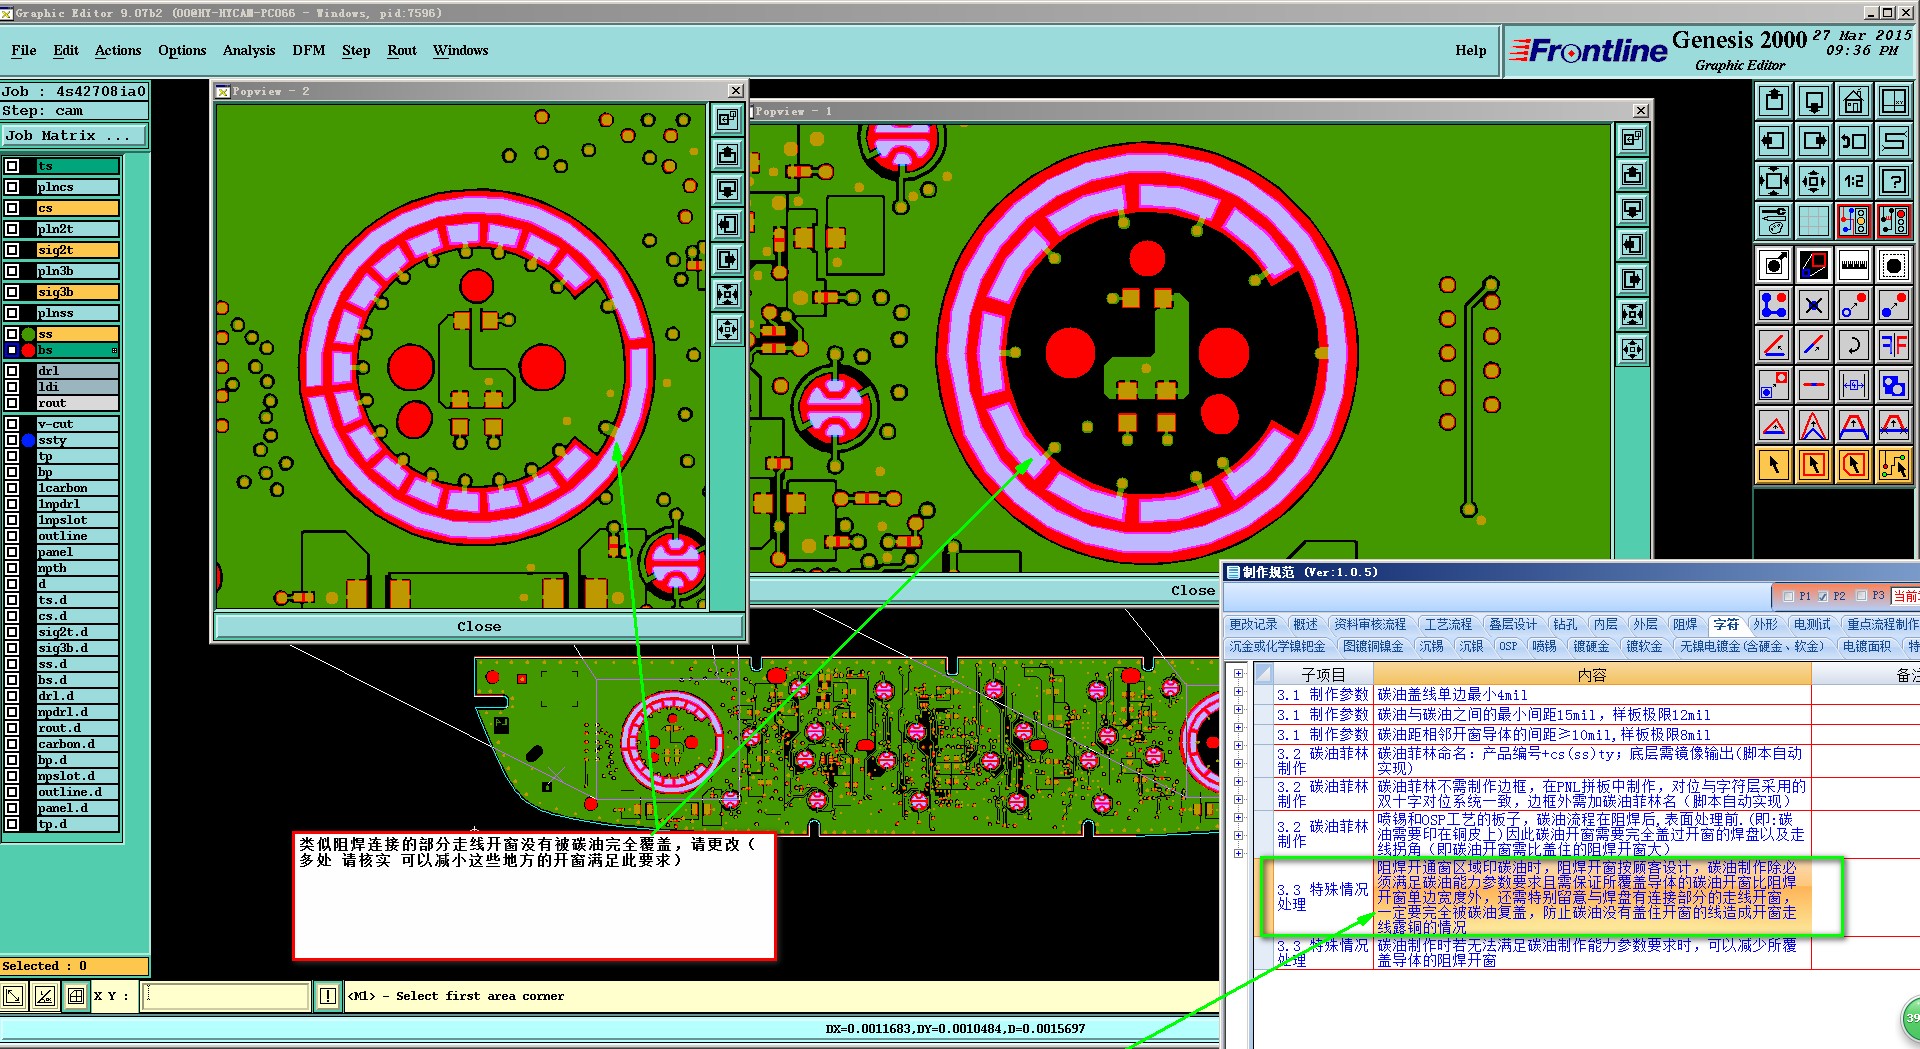The image size is (1920, 1049).
Task: Click the dimension arrows tool icon
Action: pyautogui.click(x=1854, y=385)
